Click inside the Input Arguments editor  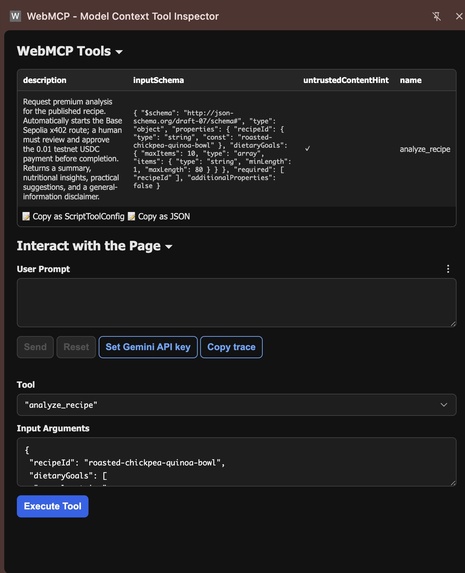237,462
